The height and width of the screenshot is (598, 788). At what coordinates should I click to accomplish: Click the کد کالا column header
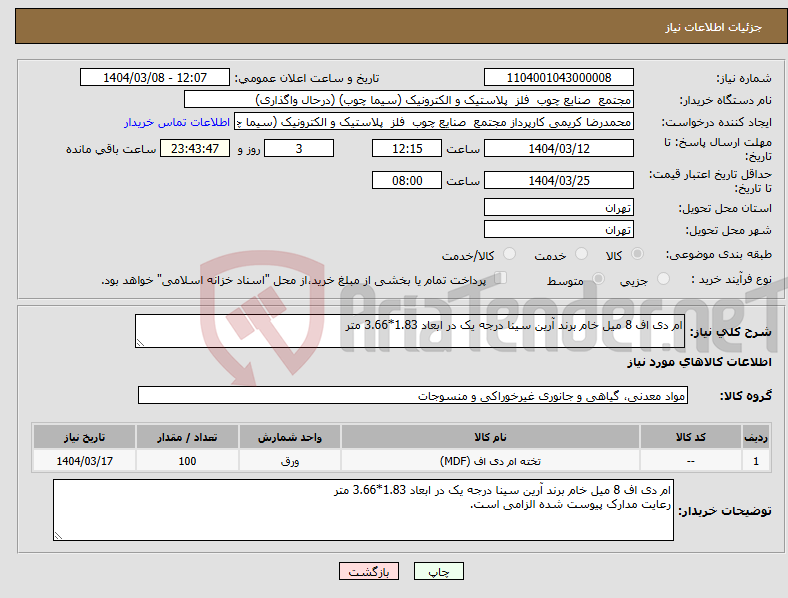(x=691, y=437)
